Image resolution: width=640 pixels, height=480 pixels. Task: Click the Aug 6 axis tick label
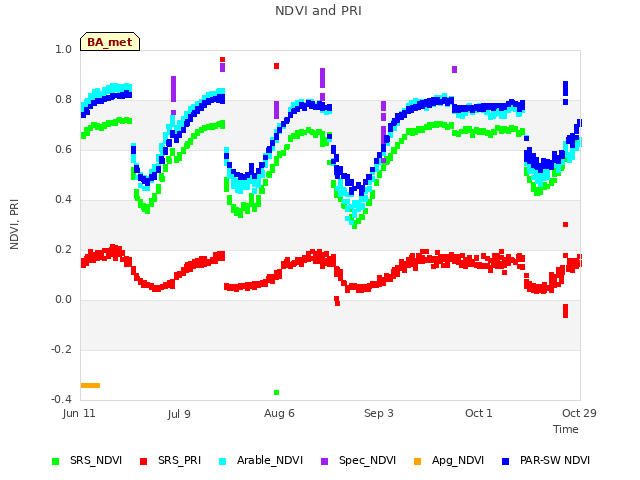[x=279, y=413]
